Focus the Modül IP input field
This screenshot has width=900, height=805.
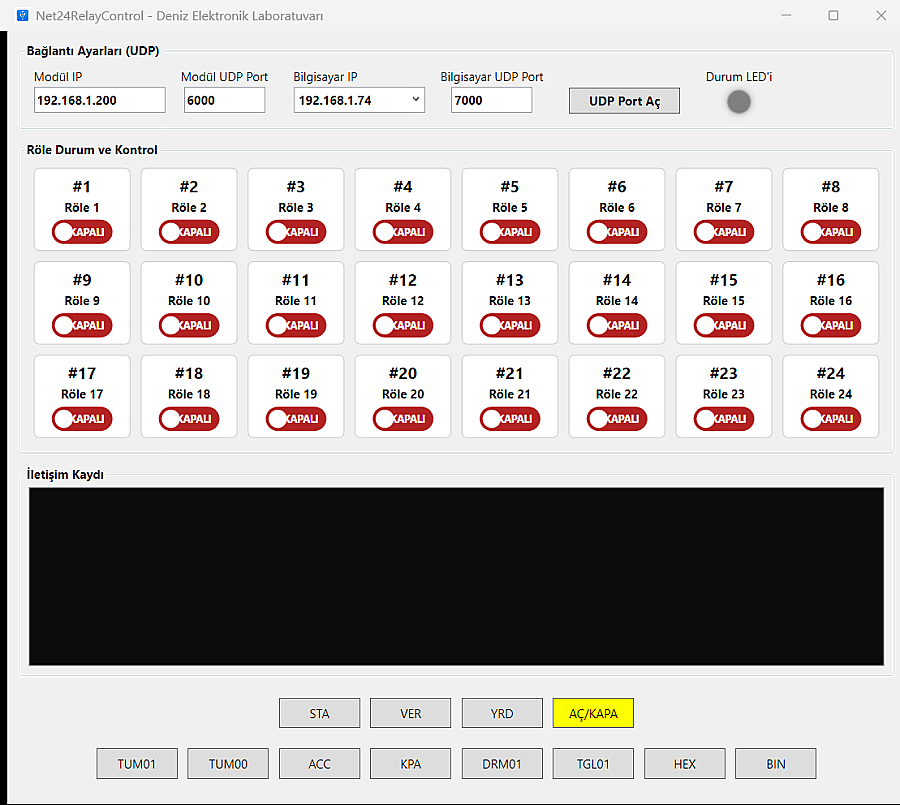[x=100, y=100]
